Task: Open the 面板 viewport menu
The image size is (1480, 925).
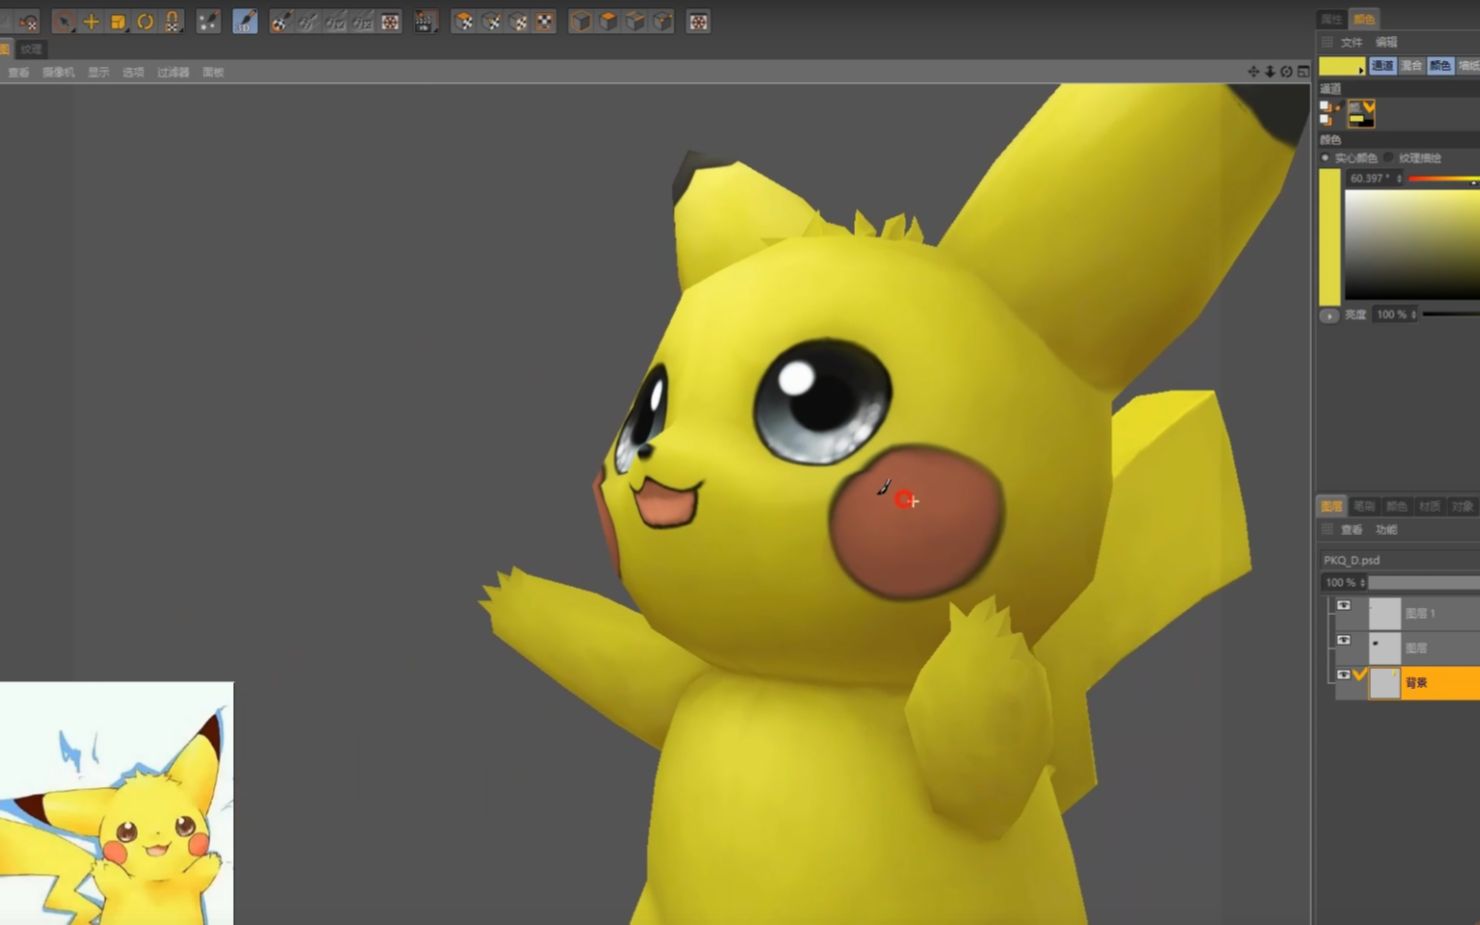Action: point(213,72)
